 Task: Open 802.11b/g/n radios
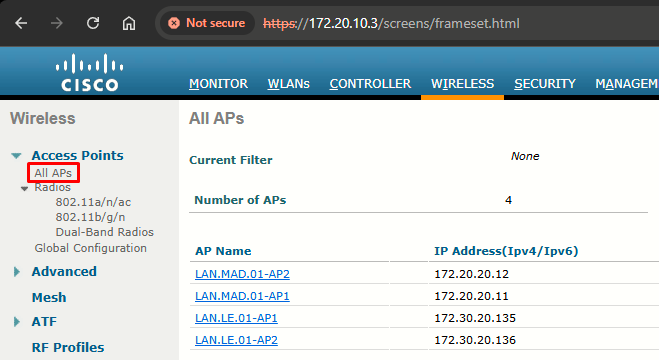tap(90, 217)
